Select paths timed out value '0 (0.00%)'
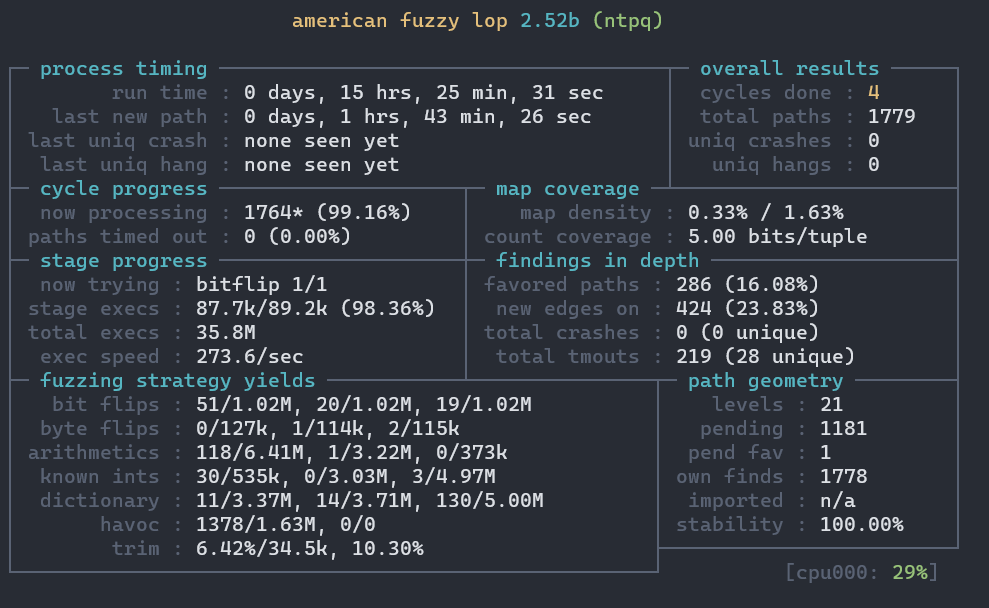989x608 pixels. (298, 237)
